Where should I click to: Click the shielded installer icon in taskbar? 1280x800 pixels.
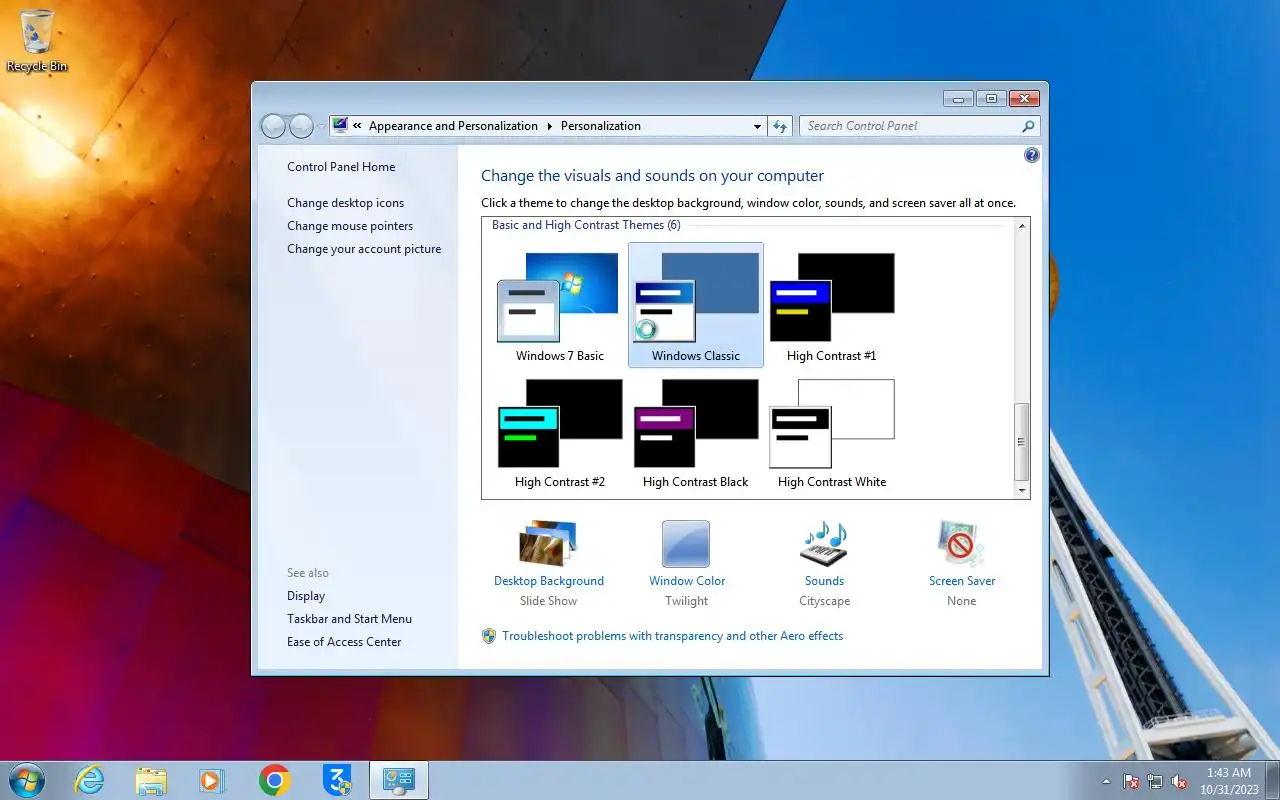[x=337, y=780]
